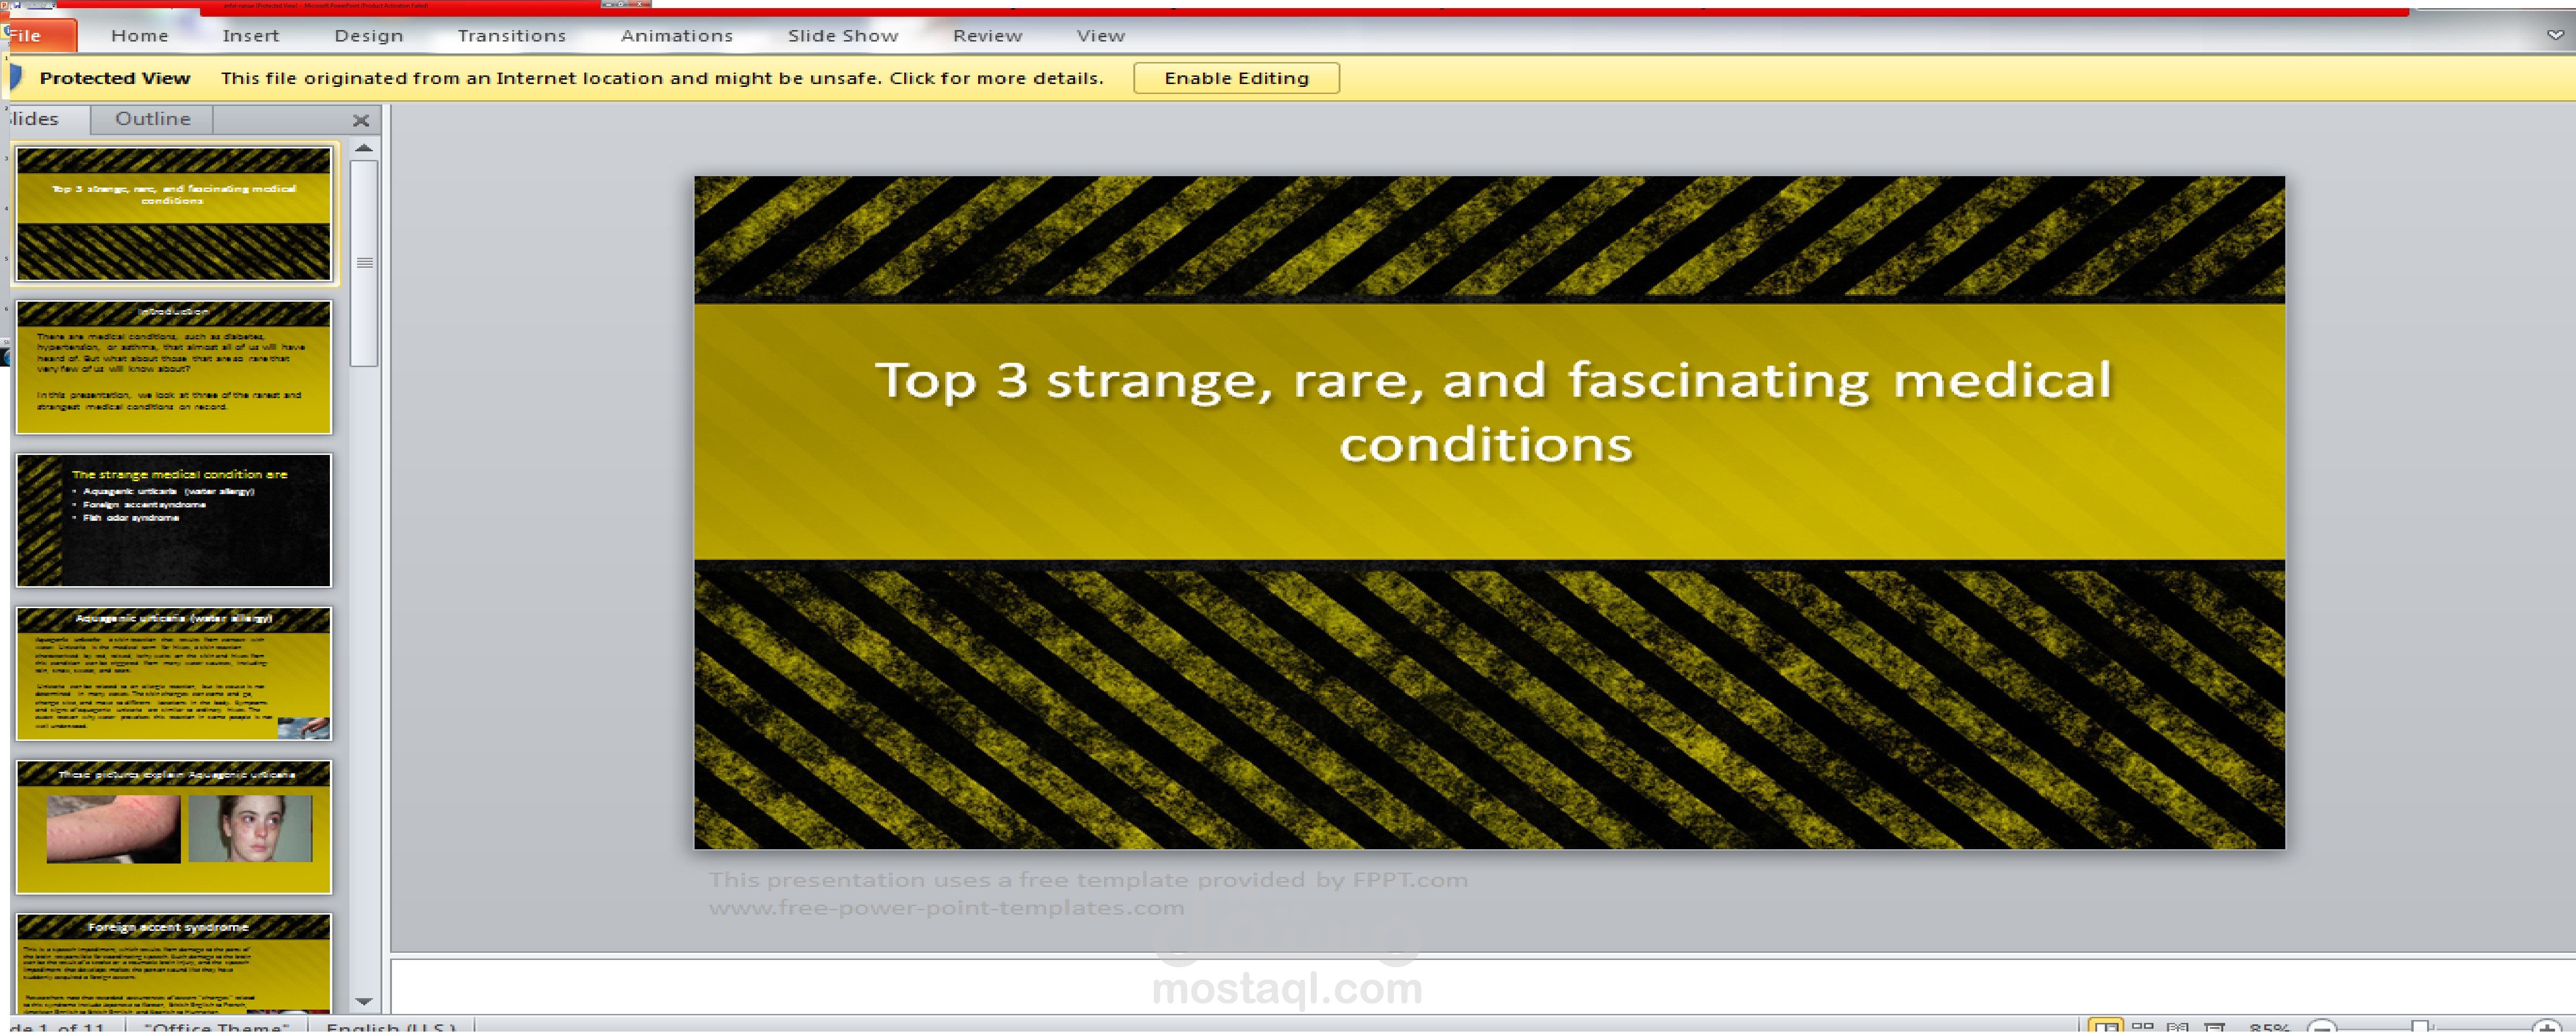Switch to the Insert ribbon tab
The height and width of the screenshot is (1033, 2576).
[x=250, y=36]
